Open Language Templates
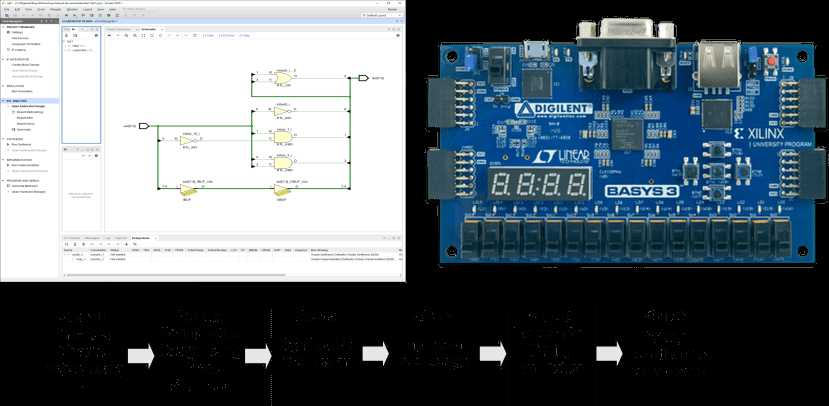829x406 pixels. pyautogui.click(x=26, y=44)
